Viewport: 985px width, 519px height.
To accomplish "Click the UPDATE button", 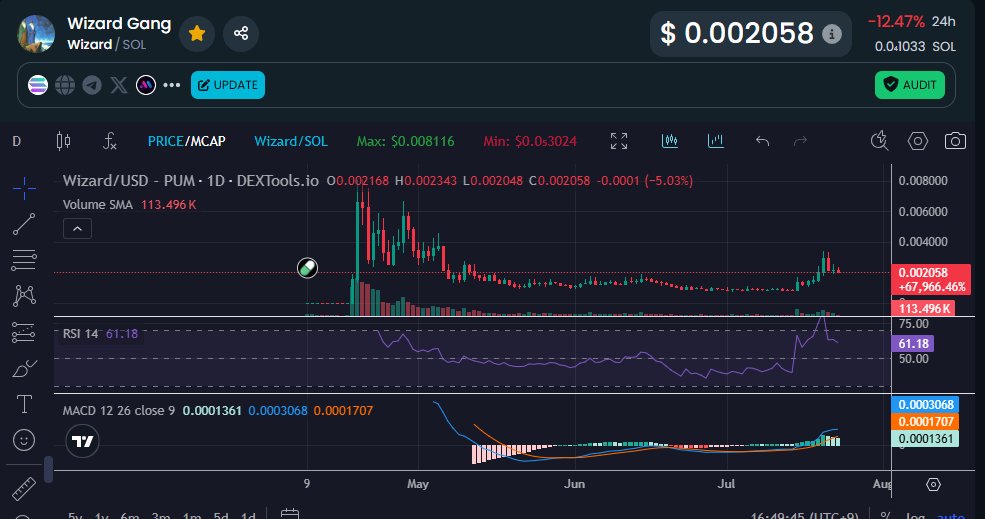I will coord(228,85).
